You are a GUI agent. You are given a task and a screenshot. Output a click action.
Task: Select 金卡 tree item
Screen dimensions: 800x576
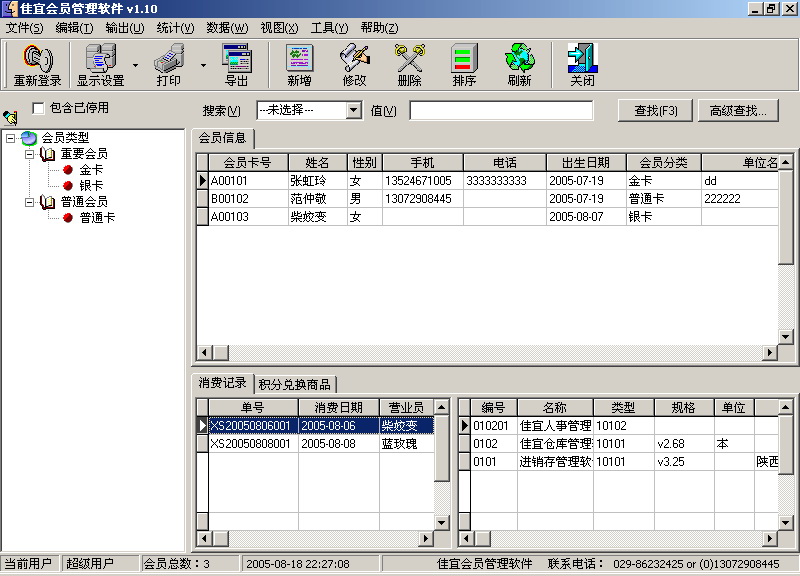click(x=91, y=170)
